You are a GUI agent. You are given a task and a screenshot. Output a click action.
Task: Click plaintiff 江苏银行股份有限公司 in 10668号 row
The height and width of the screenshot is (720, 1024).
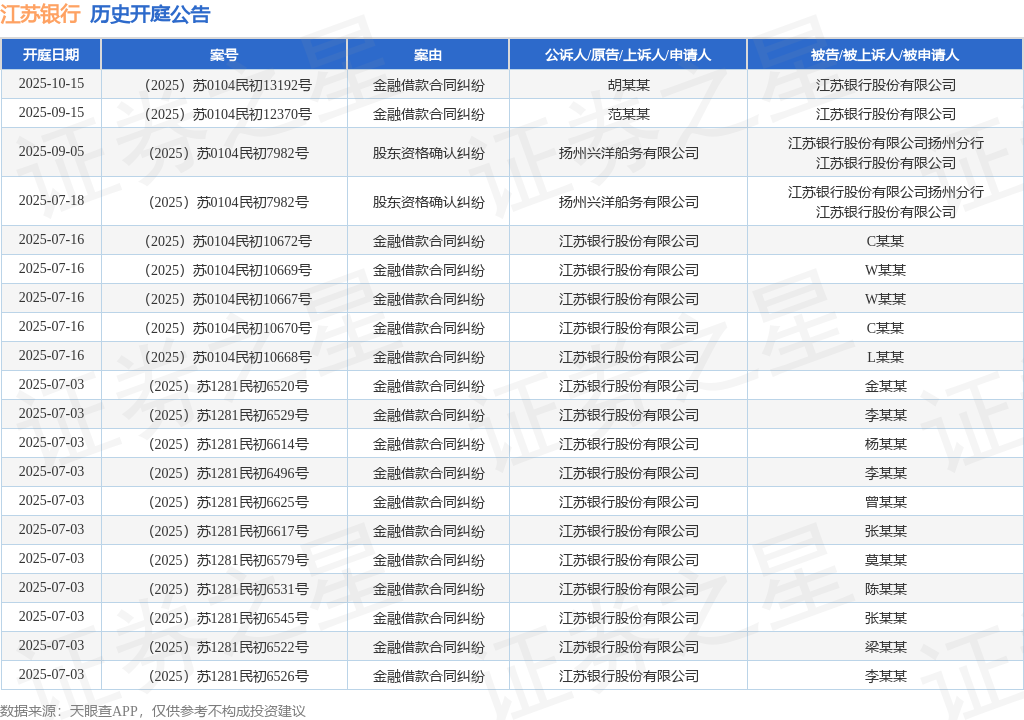point(628,357)
